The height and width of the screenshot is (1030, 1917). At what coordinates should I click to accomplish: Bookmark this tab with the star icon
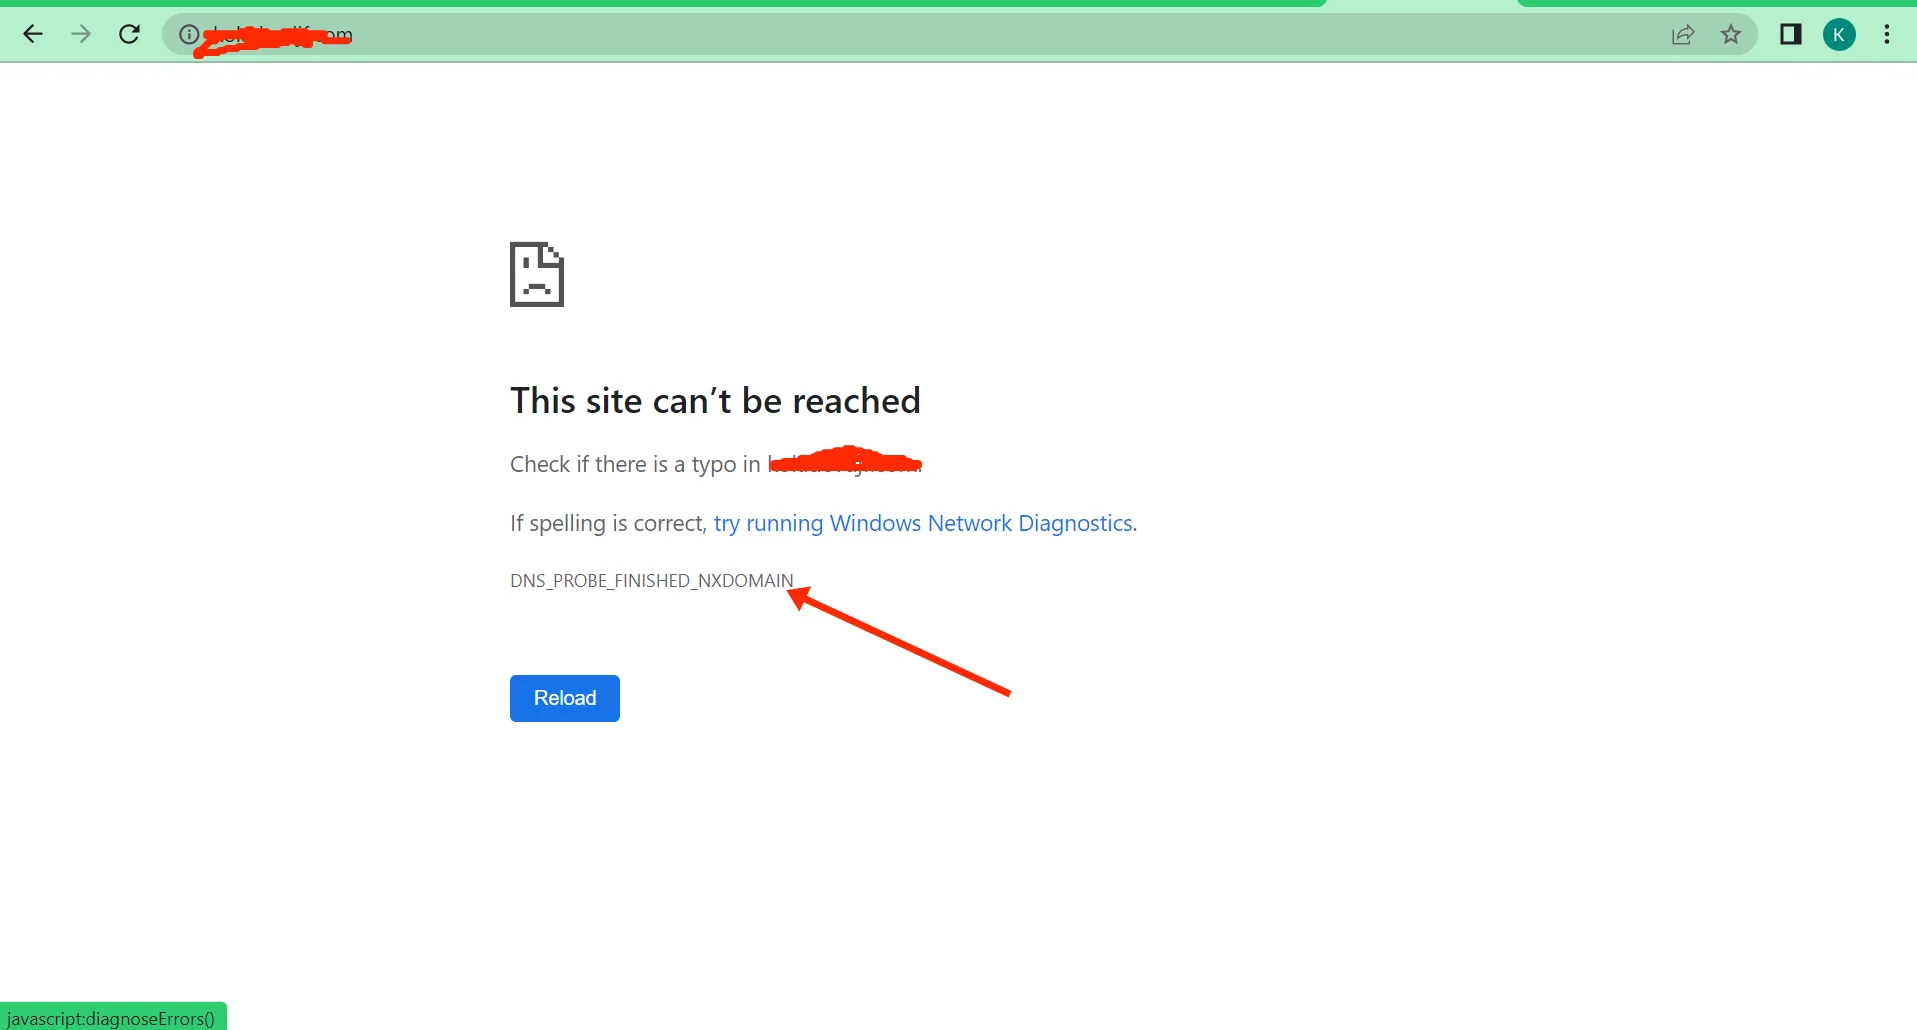pos(1731,35)
